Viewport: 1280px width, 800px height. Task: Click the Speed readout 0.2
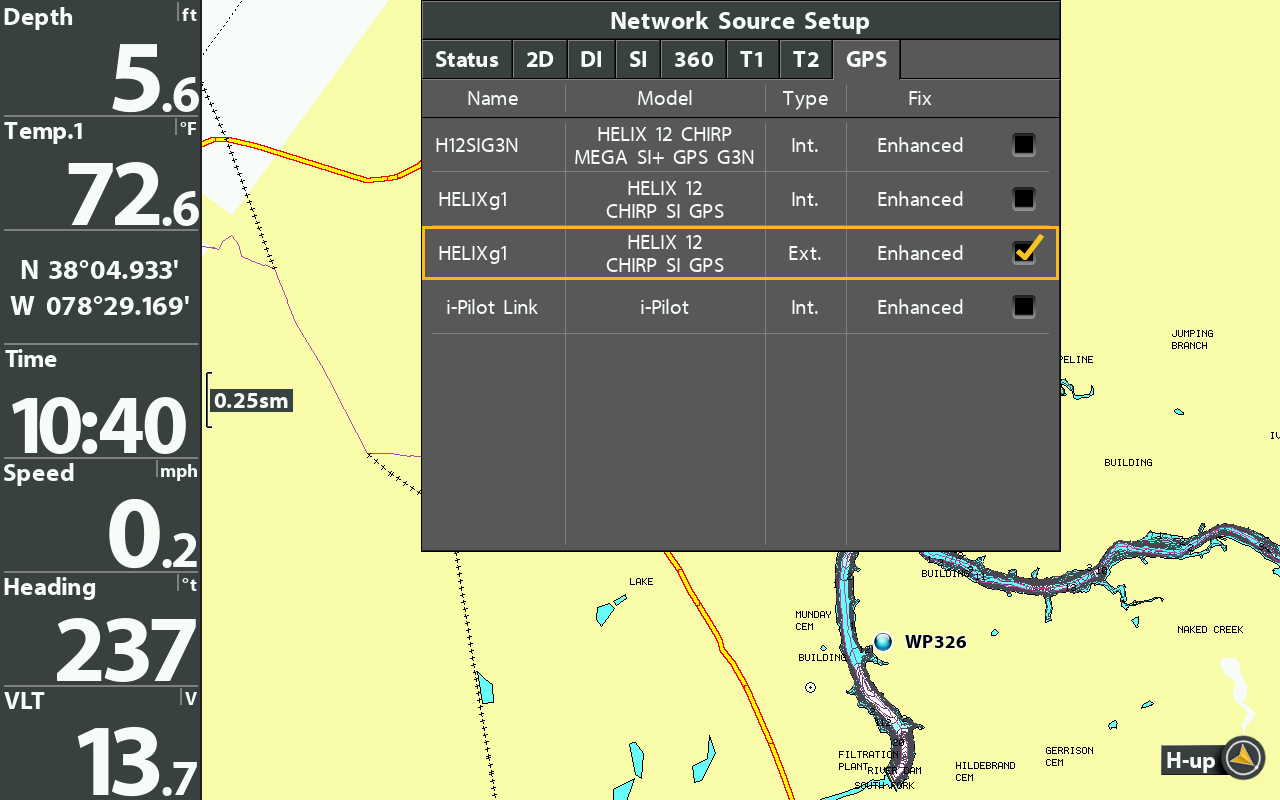coord(152,535)
